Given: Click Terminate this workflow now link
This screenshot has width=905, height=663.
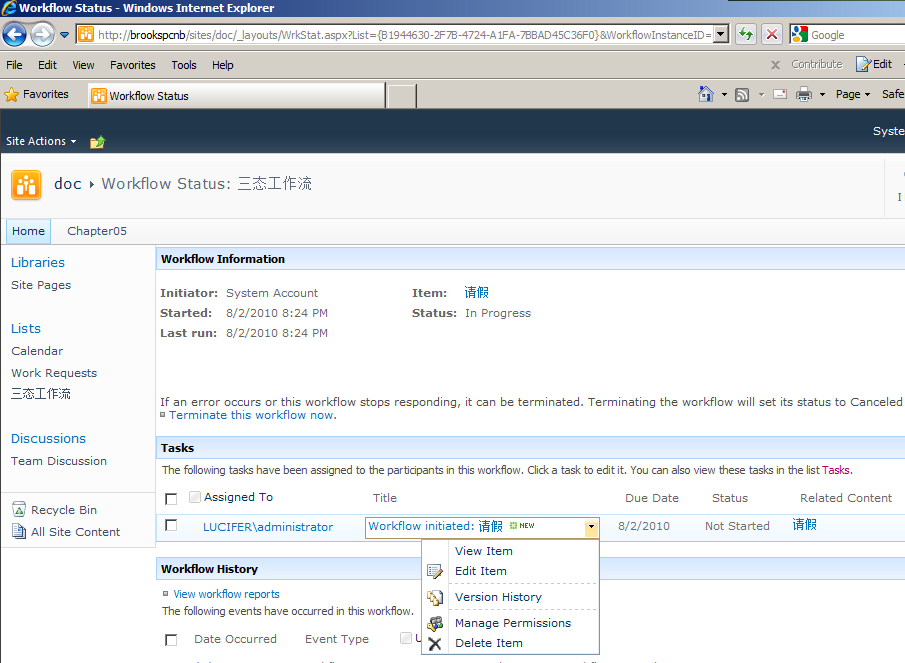Looking at the screenshot, I should pyautogui.click(x=252, y=415).
